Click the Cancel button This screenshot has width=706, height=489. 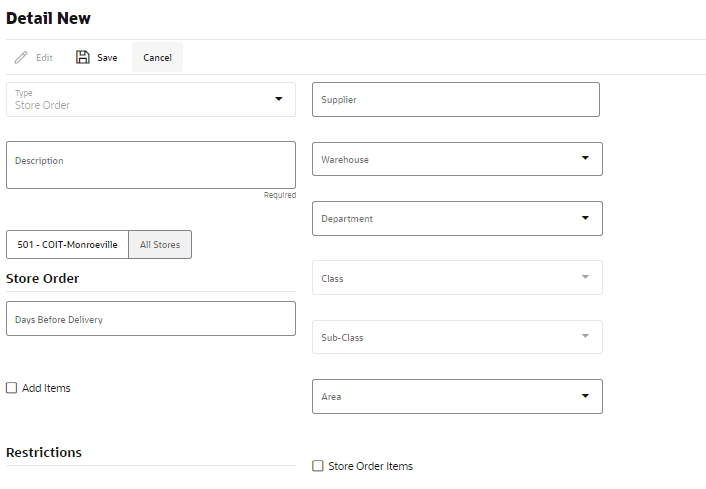pyautogui.click(x=158, y=58)
